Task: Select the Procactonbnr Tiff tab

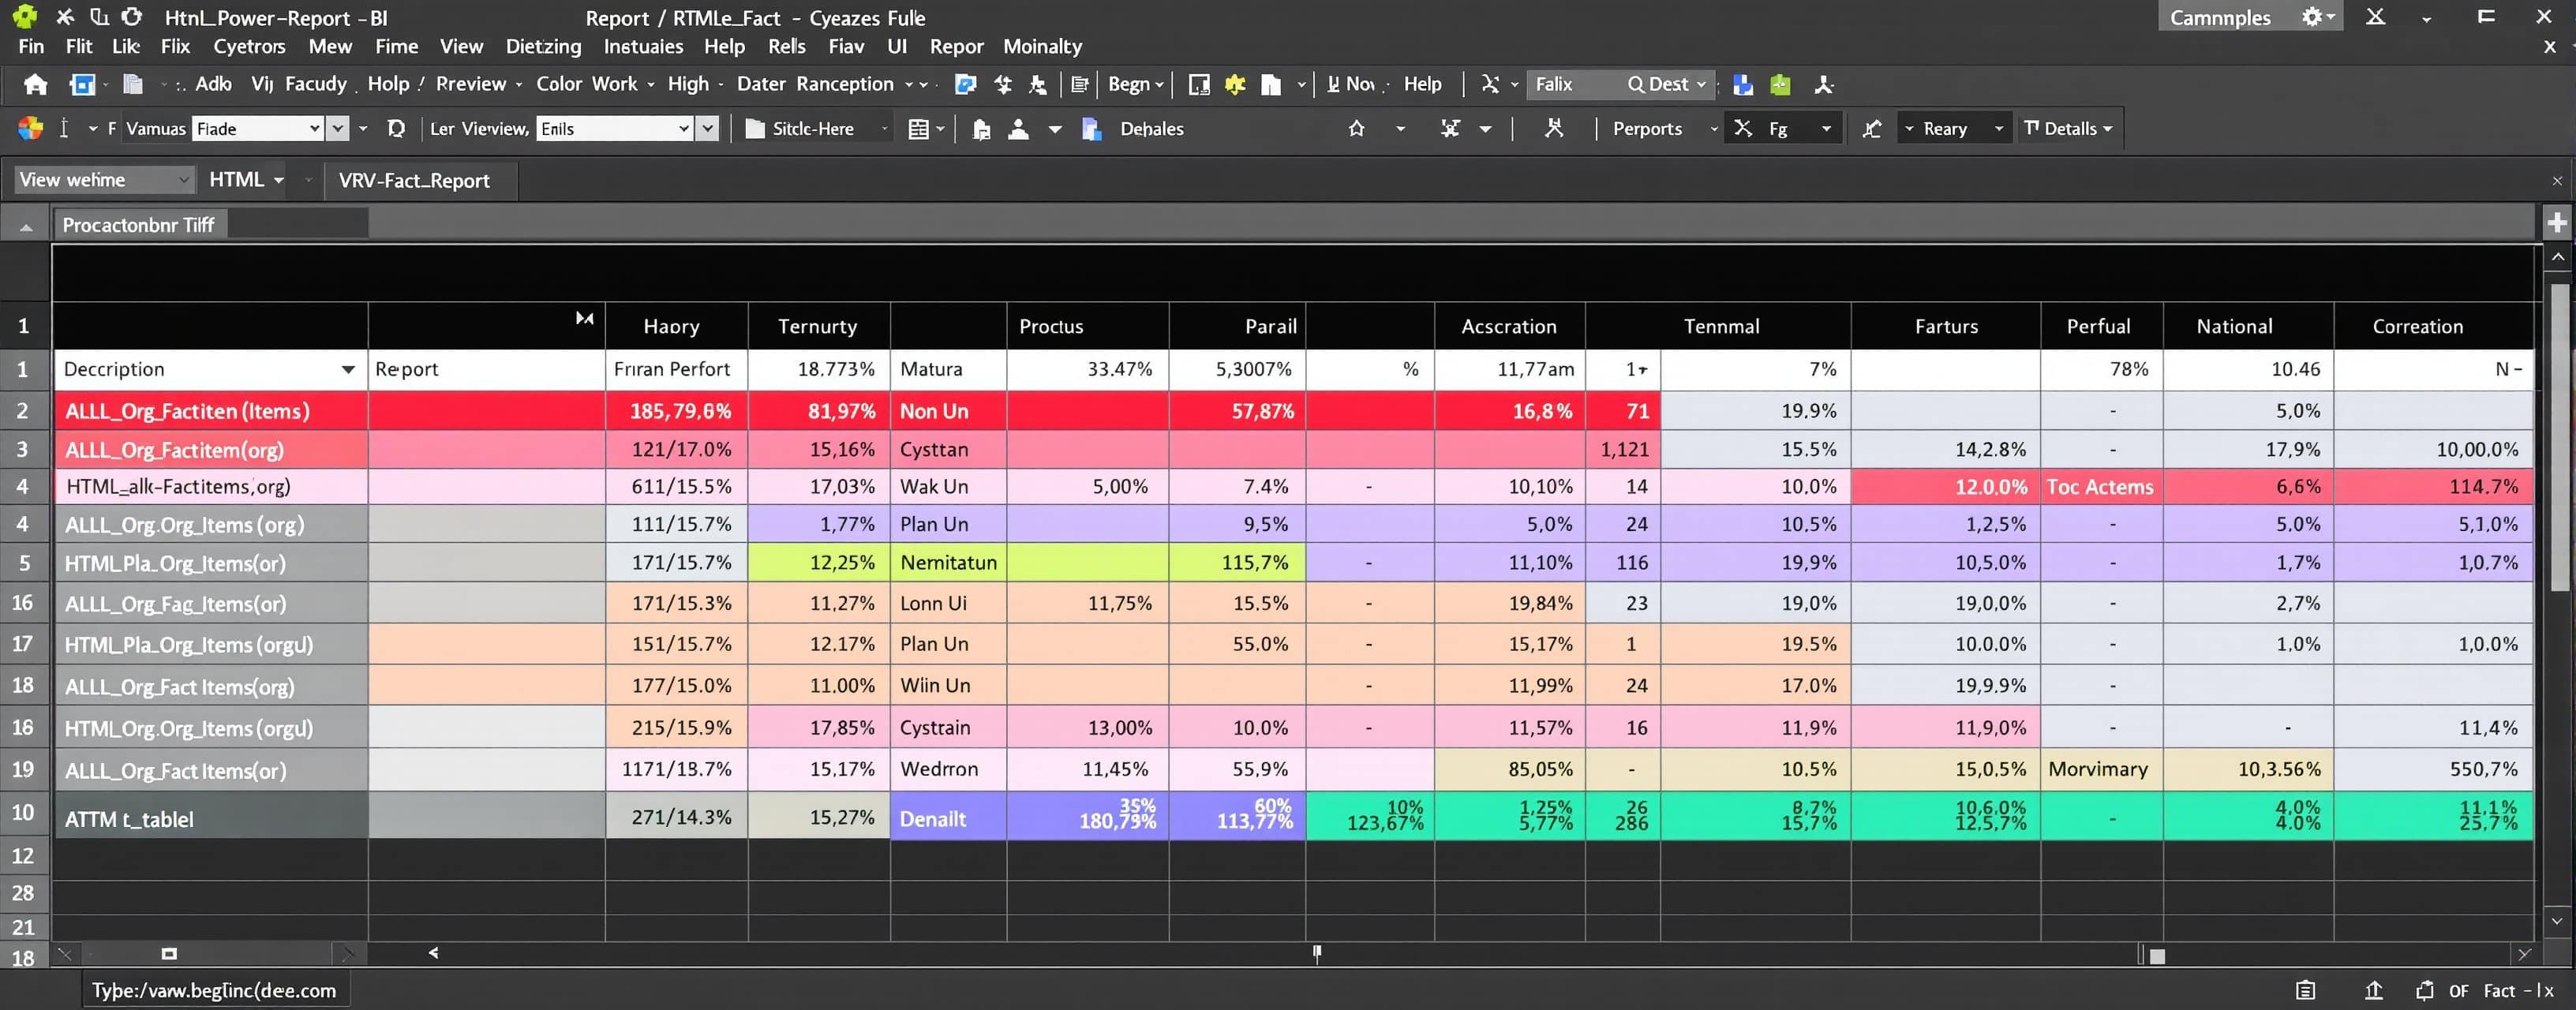Action: click(x=139, y=224)
